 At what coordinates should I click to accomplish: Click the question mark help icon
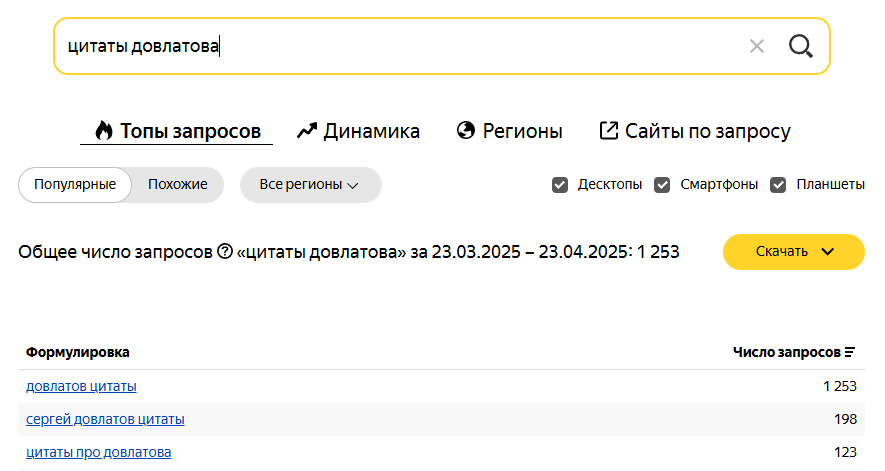click(225, 251)
